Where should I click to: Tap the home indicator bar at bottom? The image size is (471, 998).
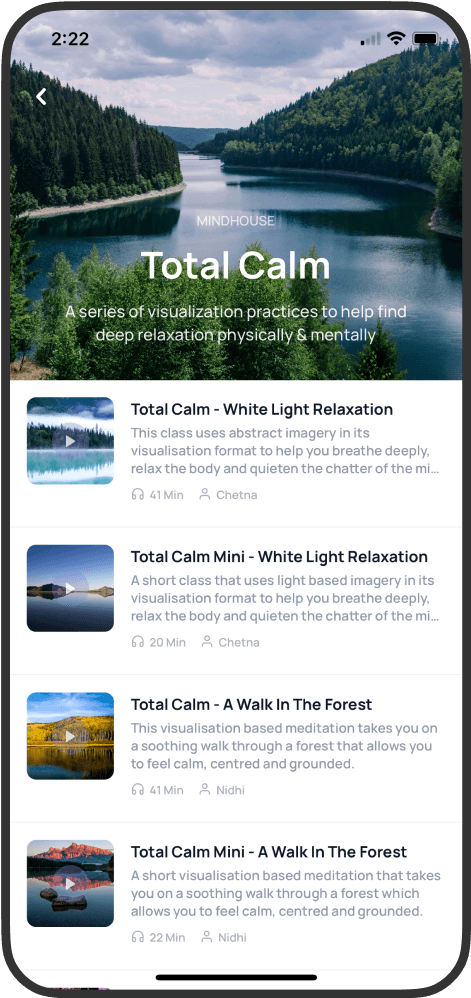point(236,977)
